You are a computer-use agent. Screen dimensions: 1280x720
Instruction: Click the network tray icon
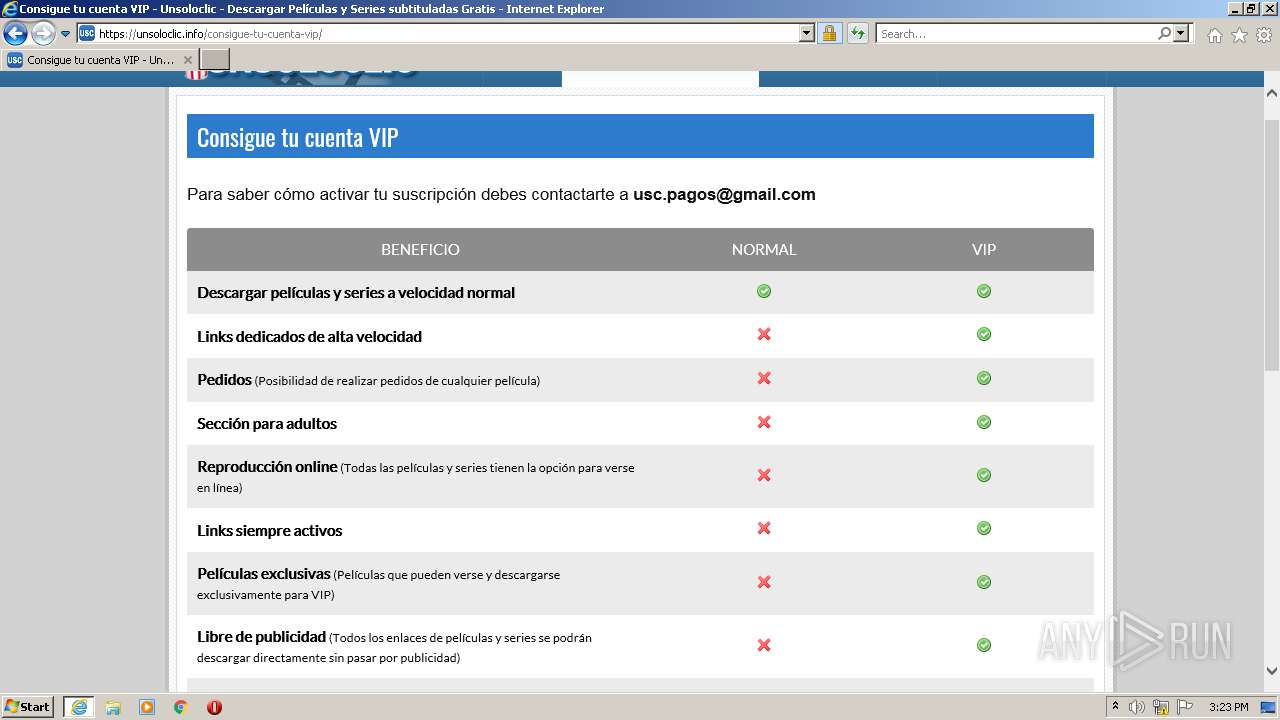(x=1161, y=707)
